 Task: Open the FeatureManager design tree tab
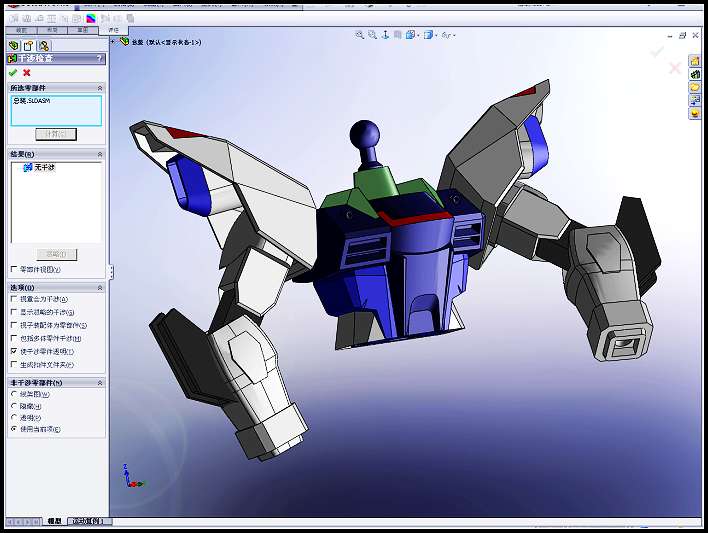pyautogui.click(x=14, y=46)
